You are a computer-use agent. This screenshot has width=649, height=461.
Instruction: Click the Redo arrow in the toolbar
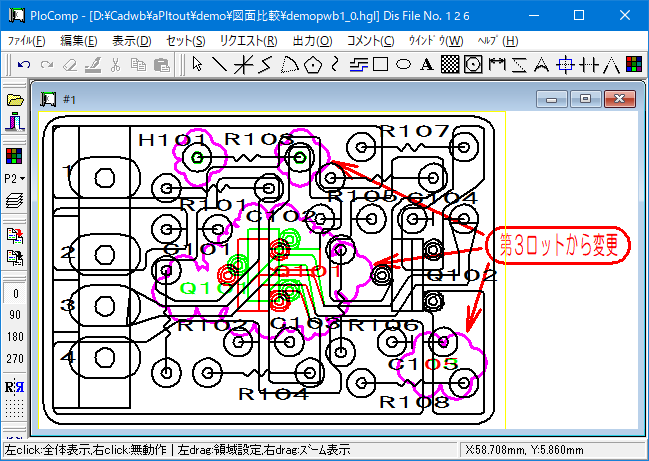pos(47,65)
